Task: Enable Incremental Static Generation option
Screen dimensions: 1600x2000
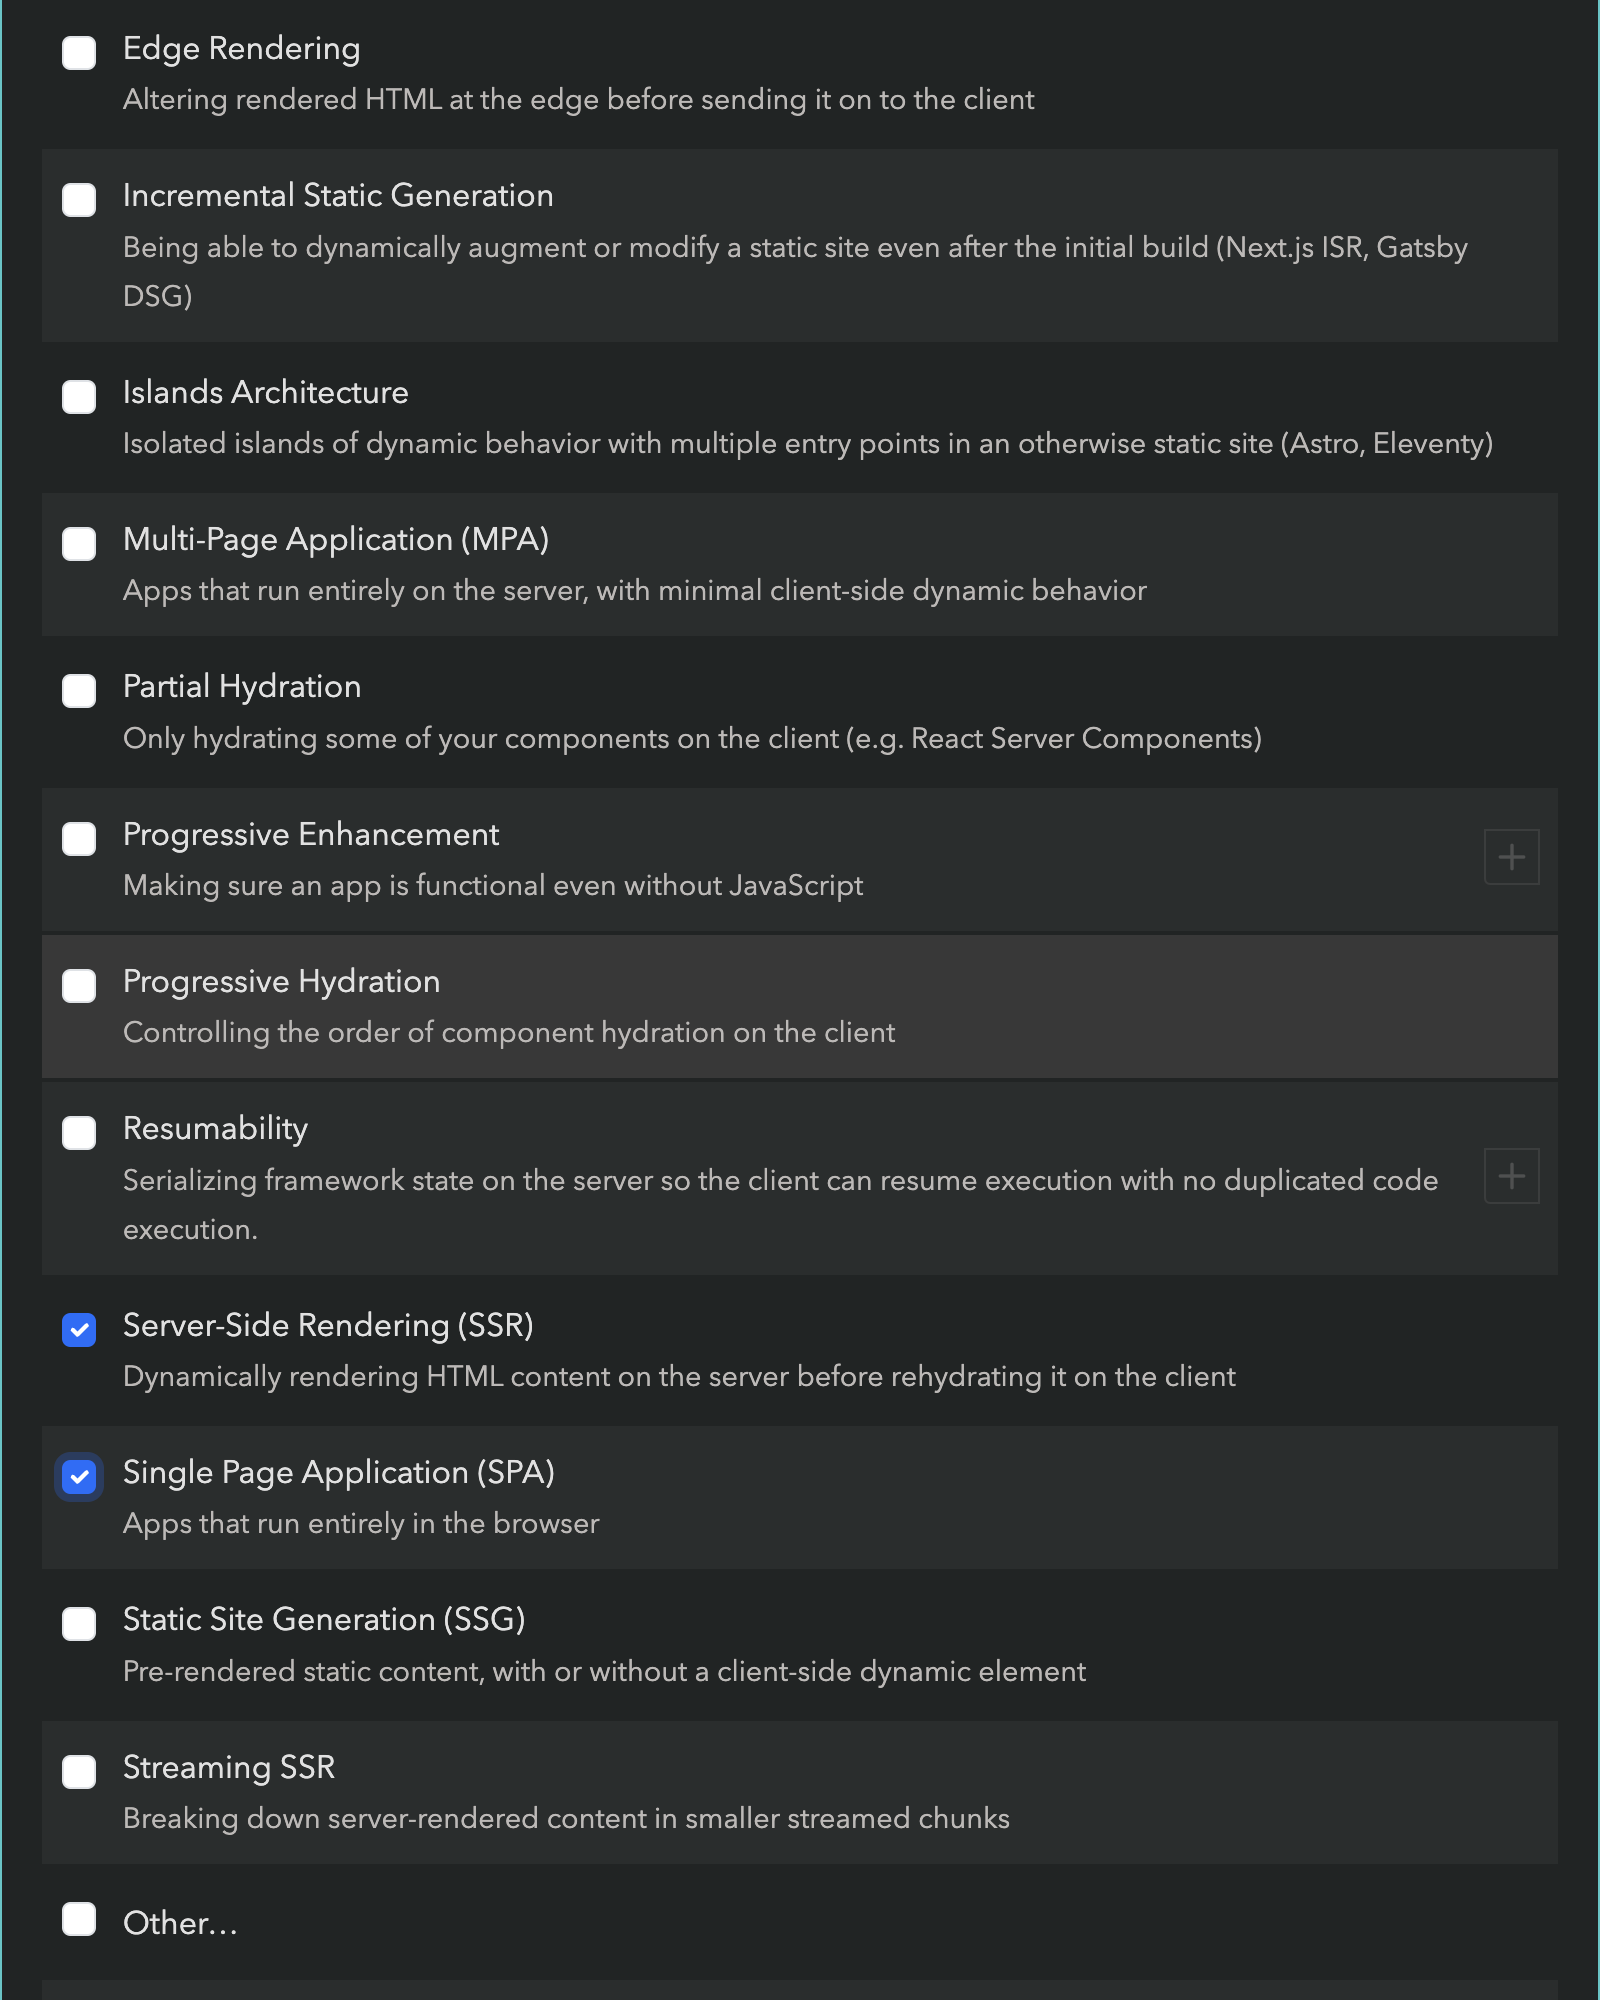Action: (x=79, y=200)
